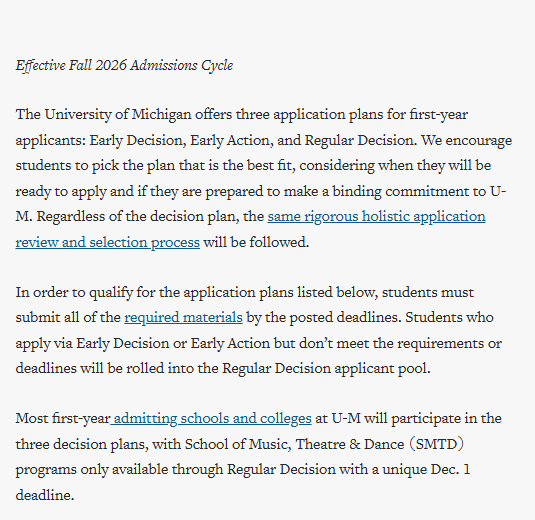Click the words will be followed.
The image size is (535, 520).
256,243
